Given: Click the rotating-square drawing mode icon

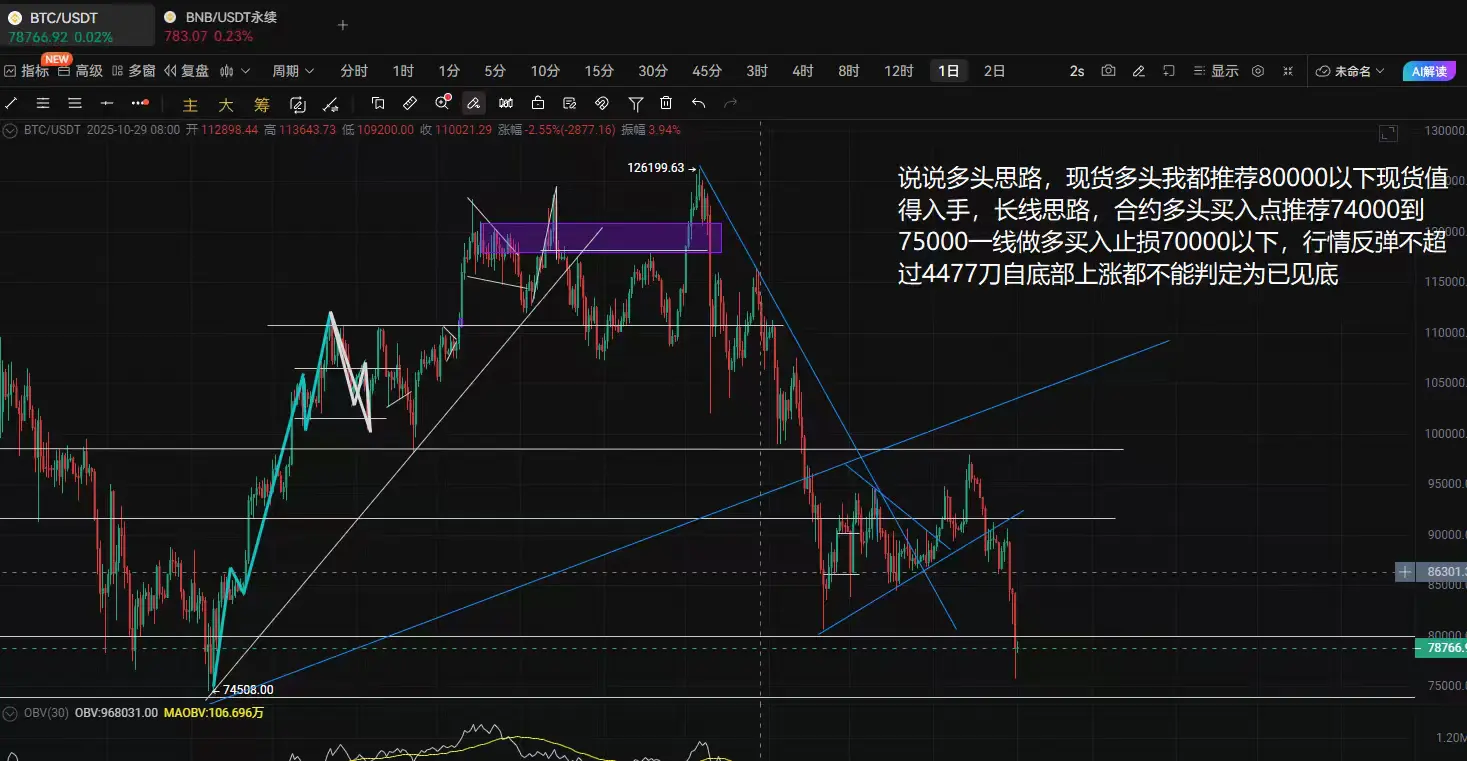Looking at the screenshot, I should [x=297, y=104].
